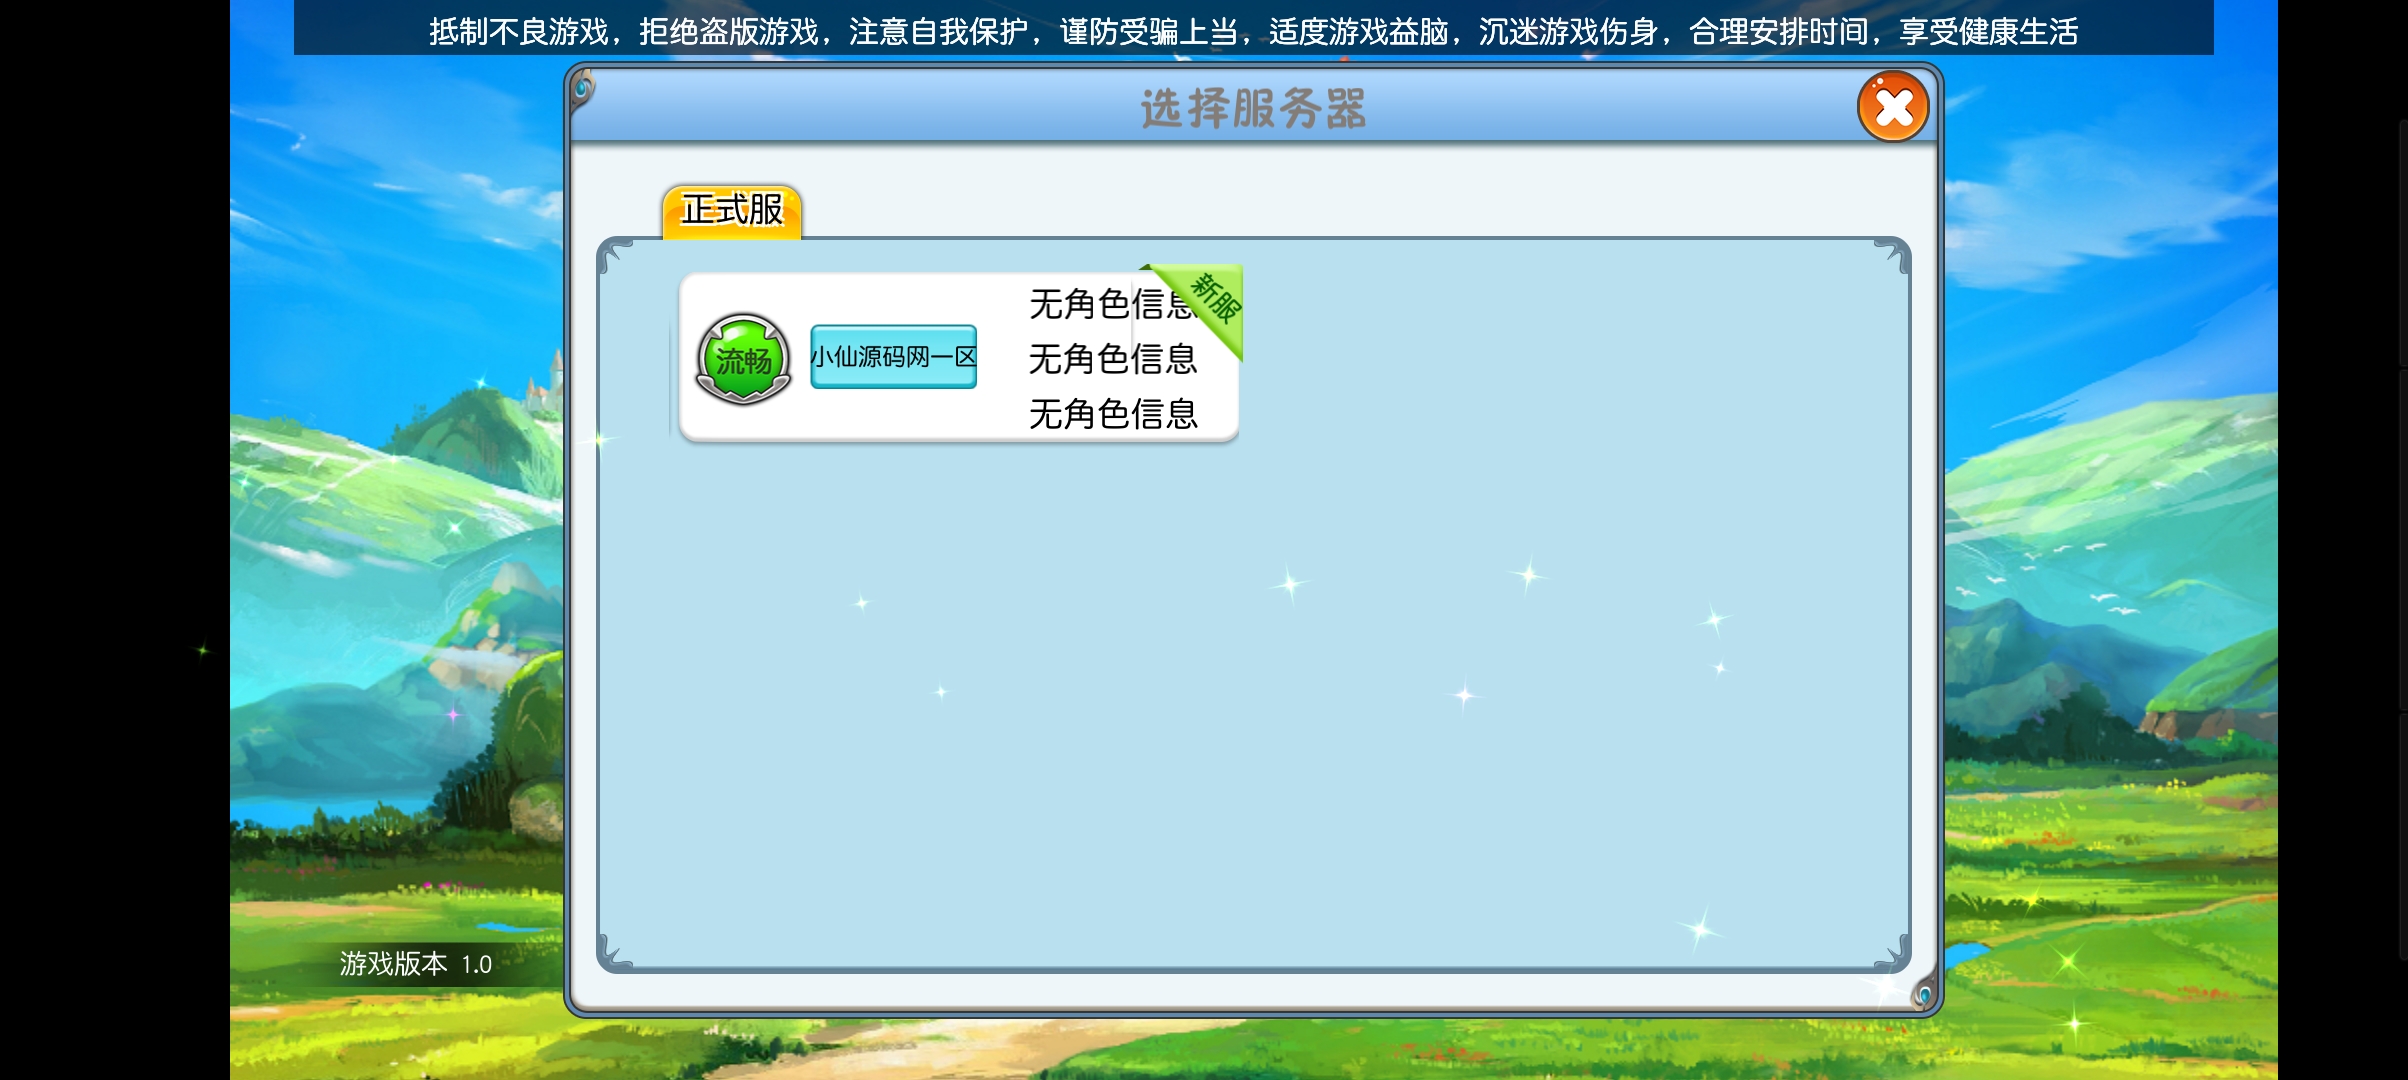Image resolution: width=2408 pixels, height=1080 pixels.
Task: Click the 游戏版本 1.0 label
Action: click(415, 964)
